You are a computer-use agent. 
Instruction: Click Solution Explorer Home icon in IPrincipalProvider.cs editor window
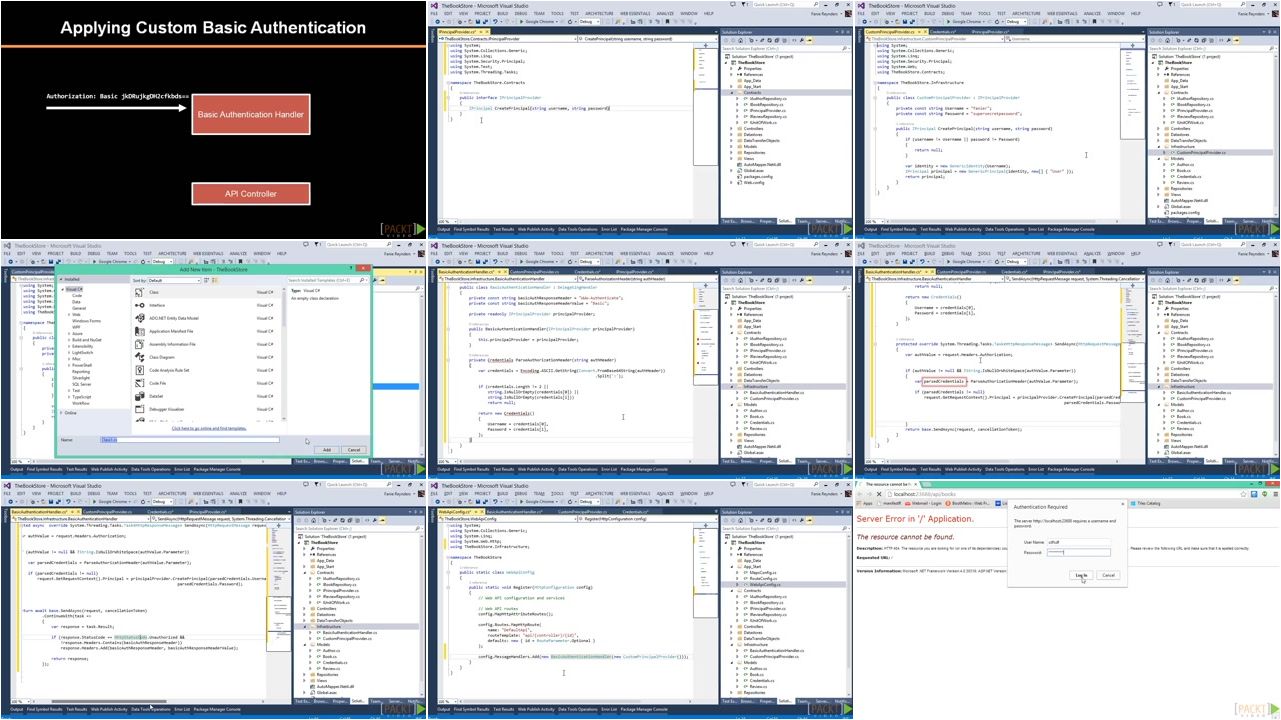740,40
